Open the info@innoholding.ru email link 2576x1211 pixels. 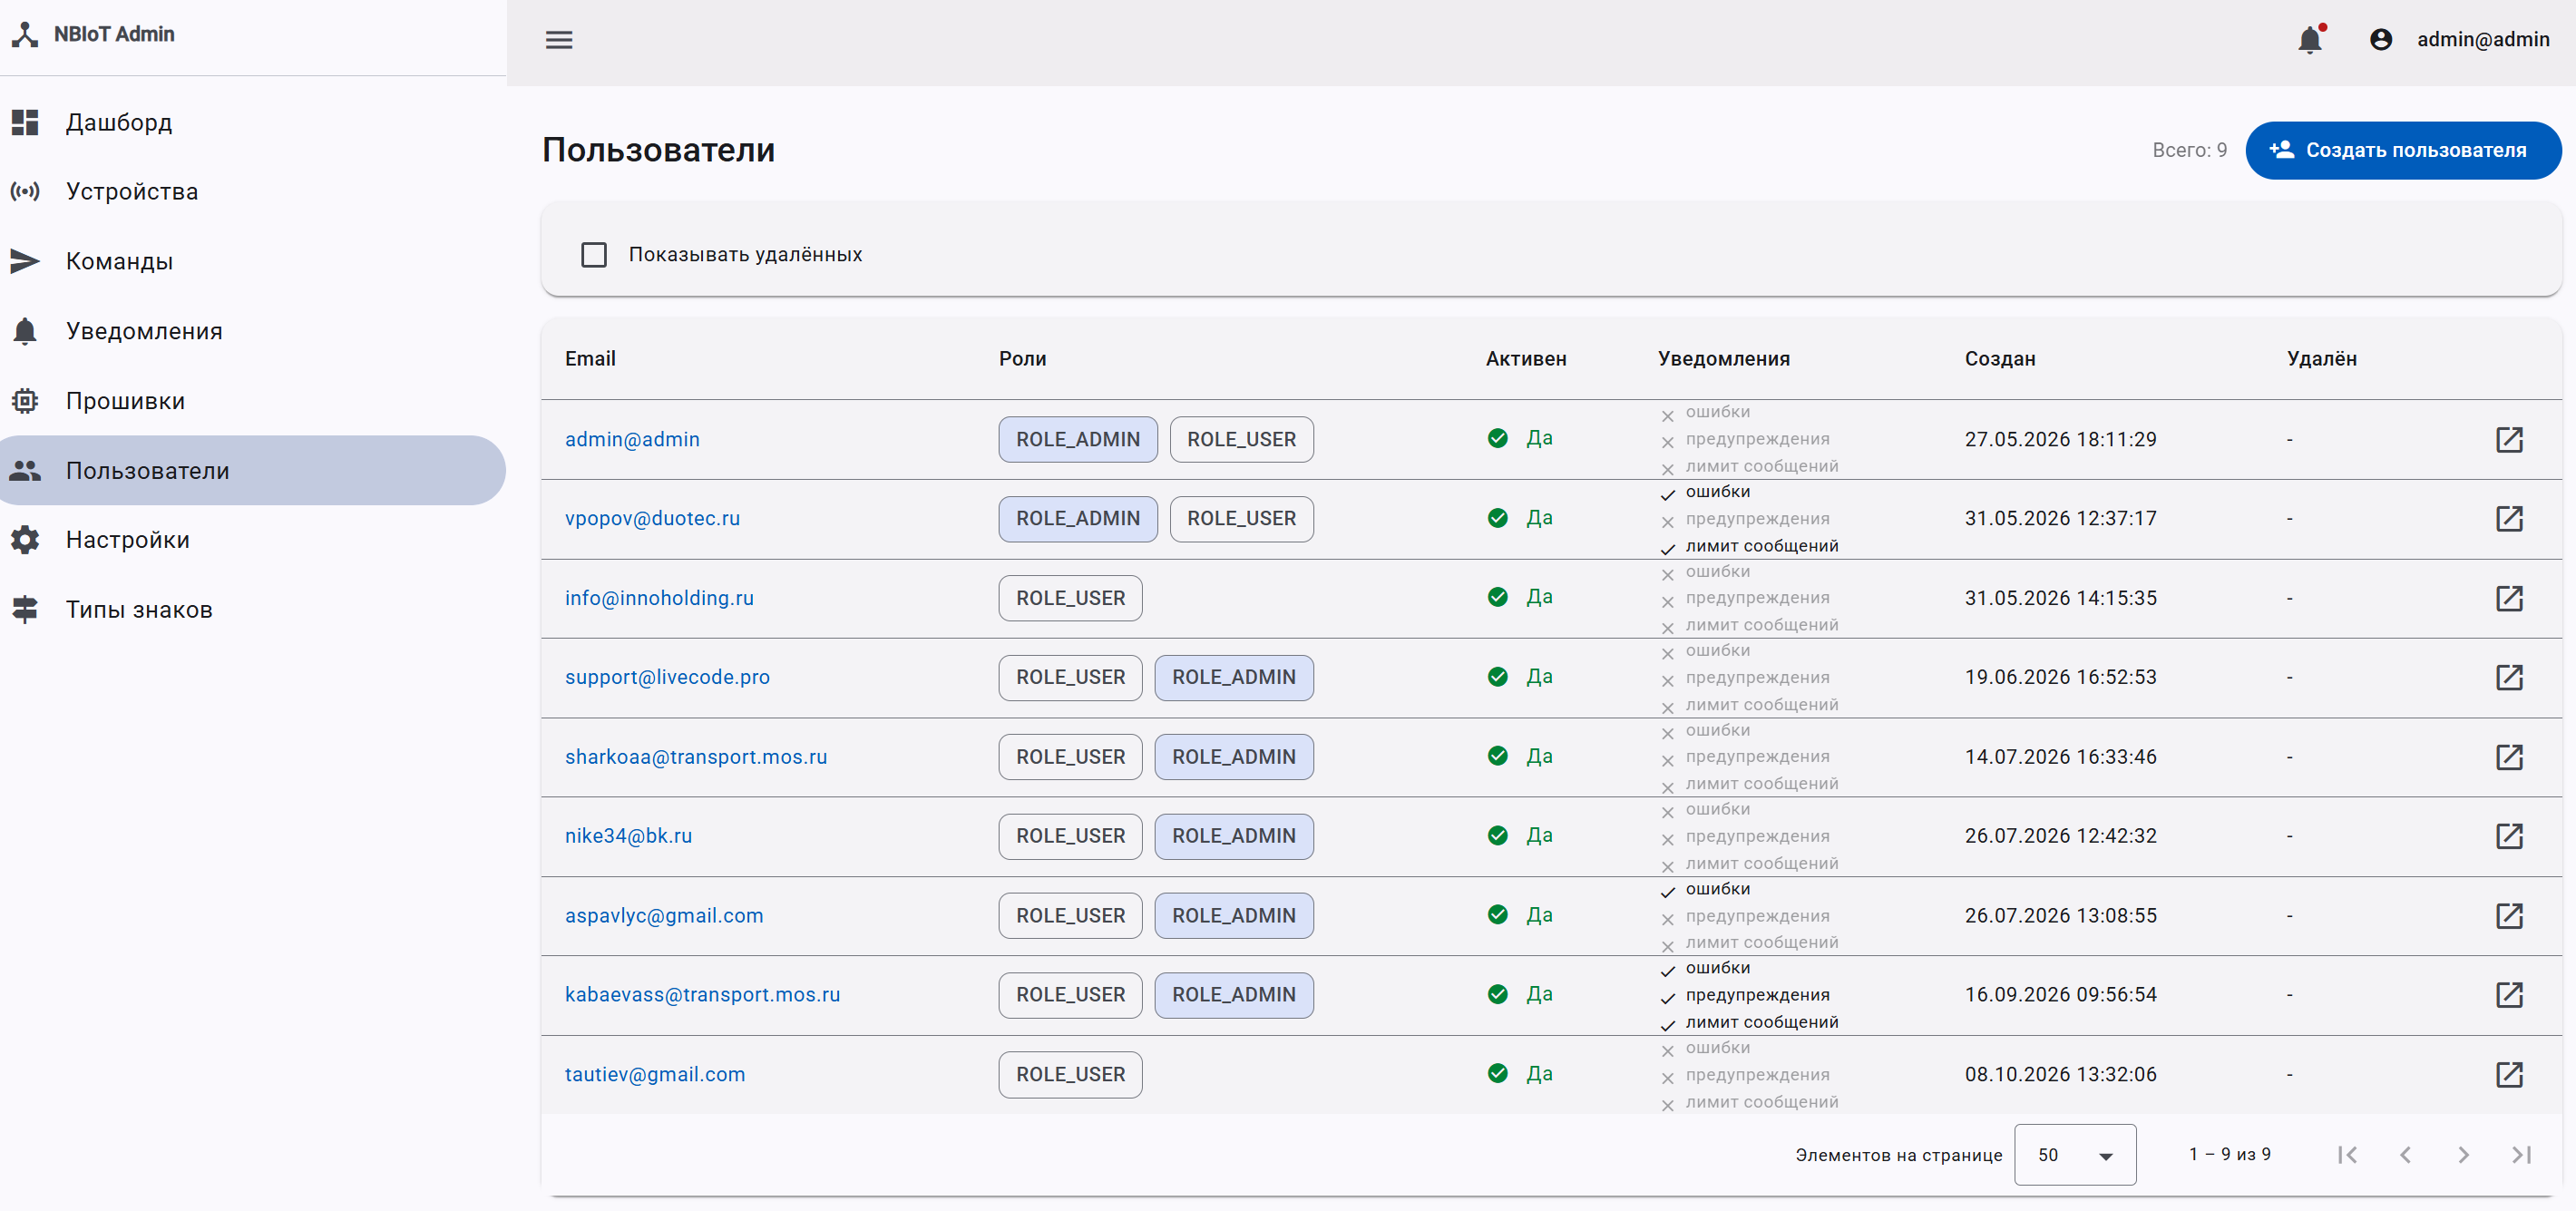(659, 598)
